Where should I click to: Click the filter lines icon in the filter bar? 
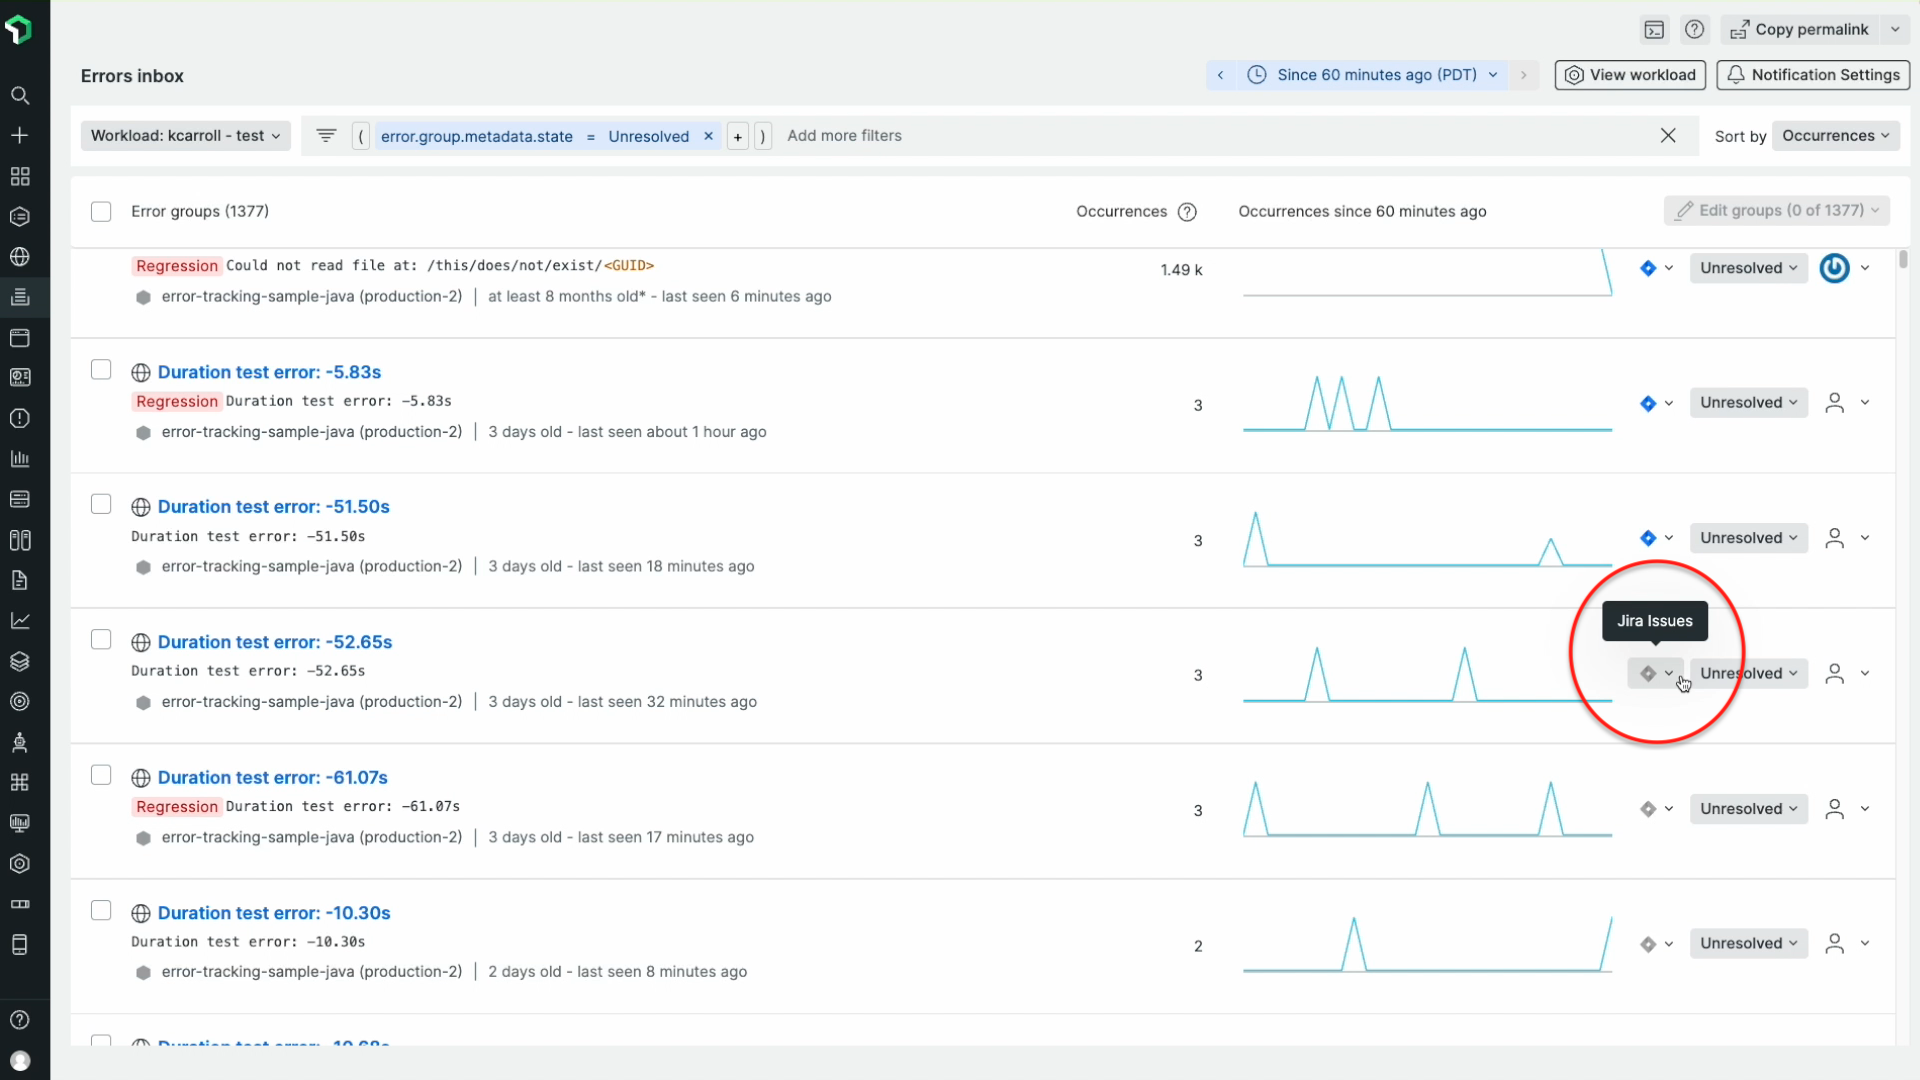[x=326, y=136]
